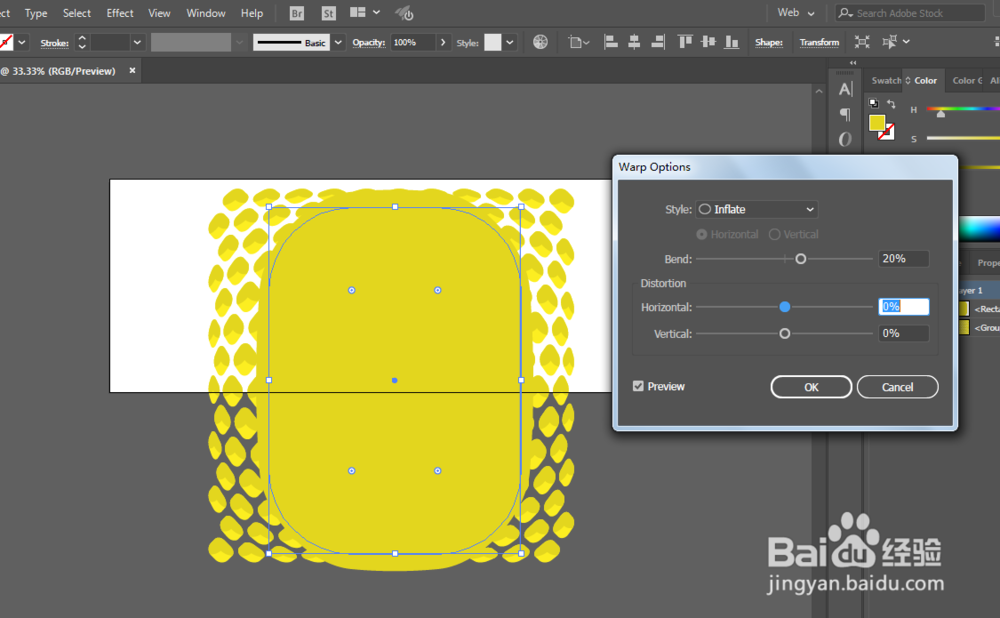Apply Horizontal Align Left

[x=610, y=42]
